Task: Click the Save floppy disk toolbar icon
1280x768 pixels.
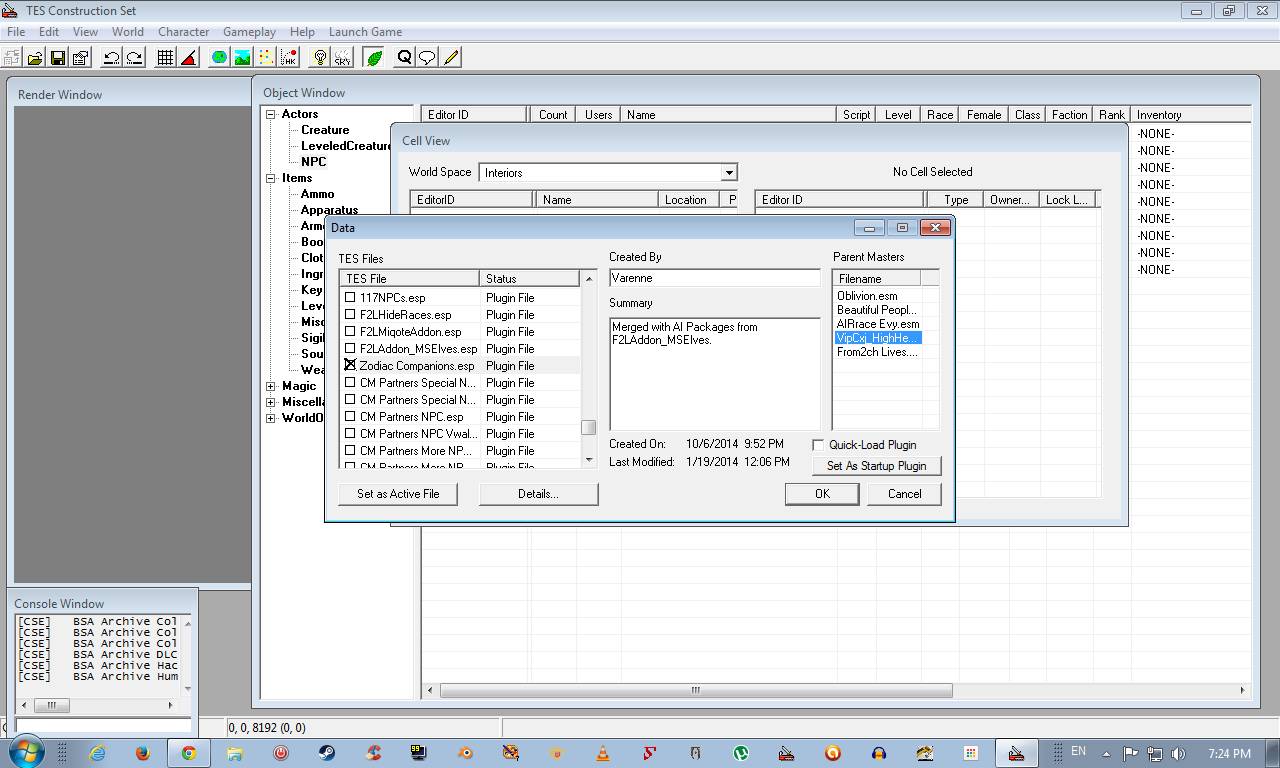Action: [57, 58]
